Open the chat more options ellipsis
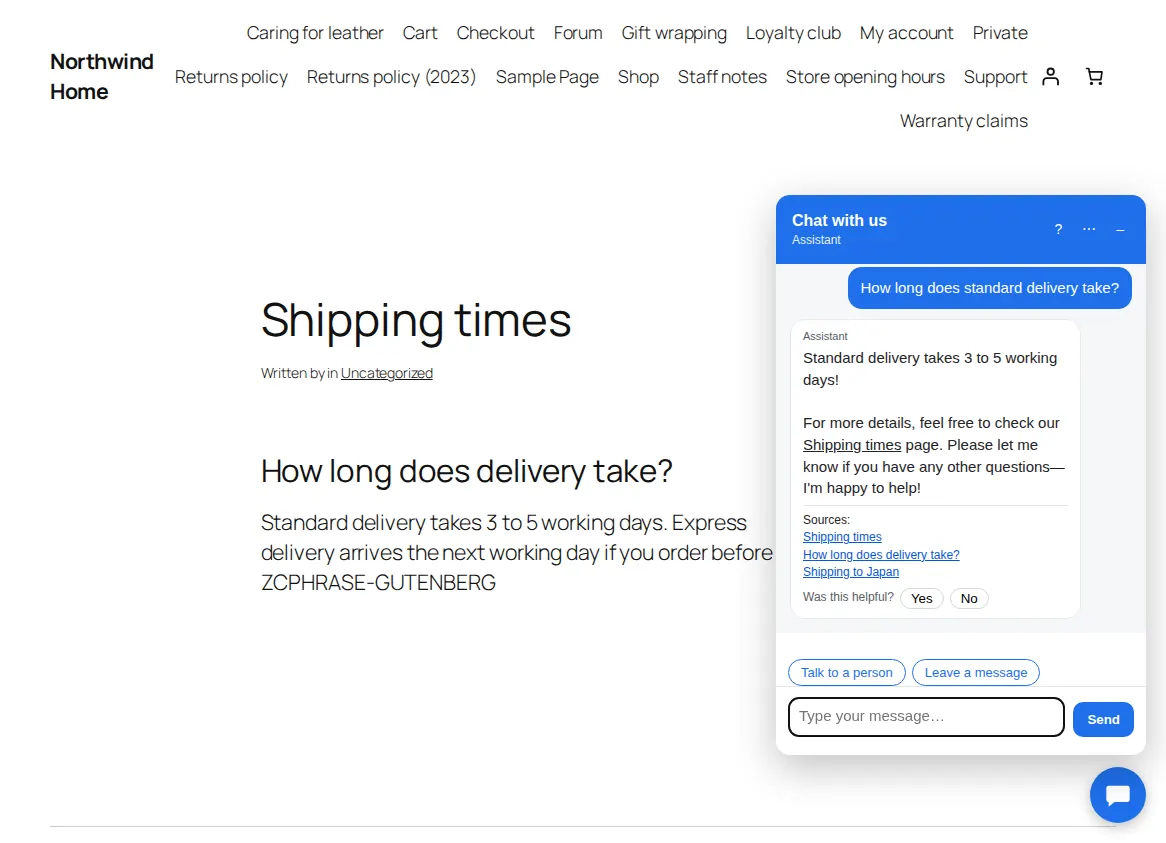Image resolution: width=1166 pixels, height=843 pixels. [x=1089, y=229]
